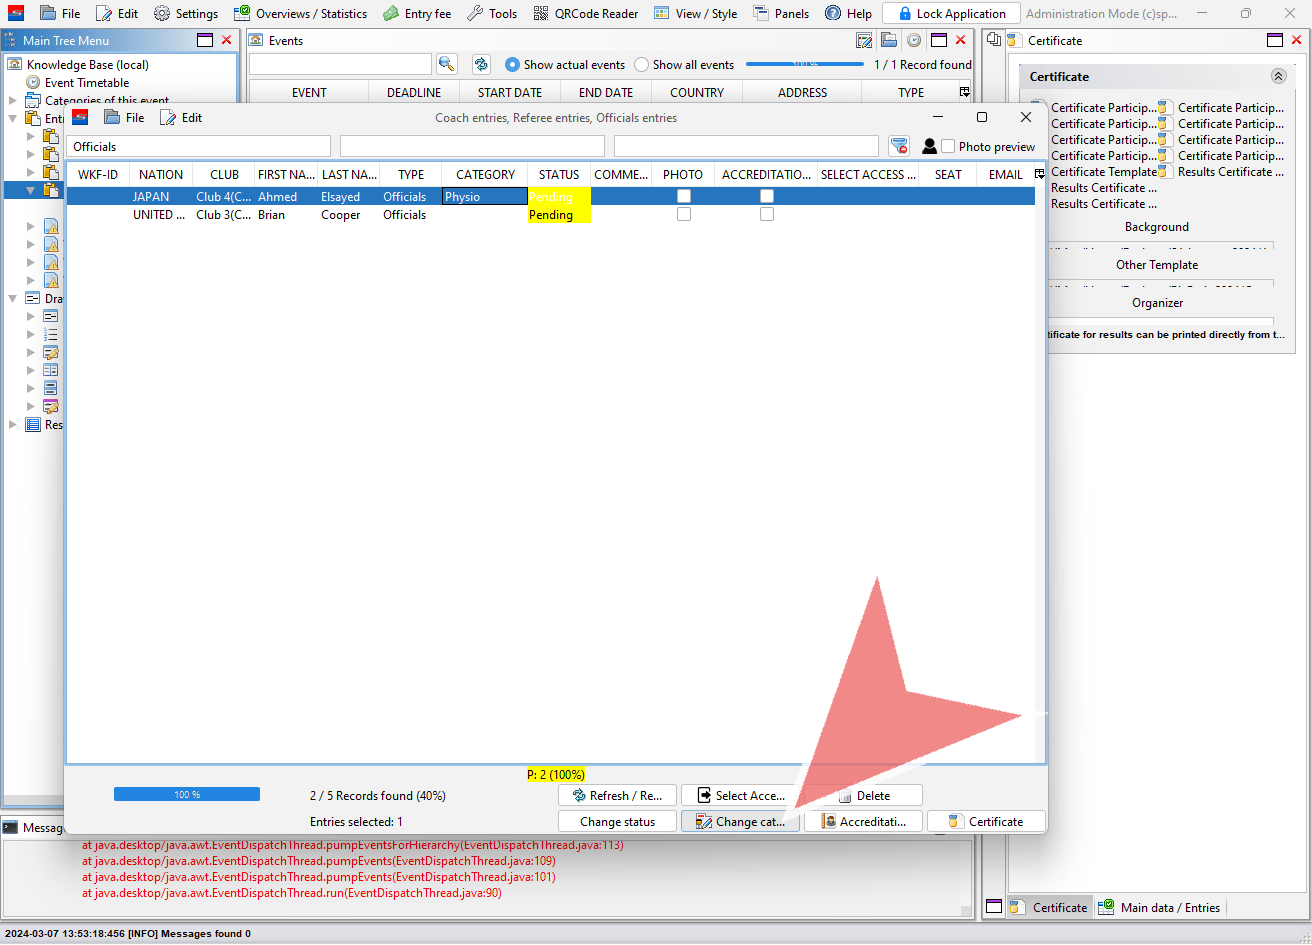This screenshot has width=1312, height=945.
Task: Click the refresh icon beside the Events search
Action: tap(481, 64)
